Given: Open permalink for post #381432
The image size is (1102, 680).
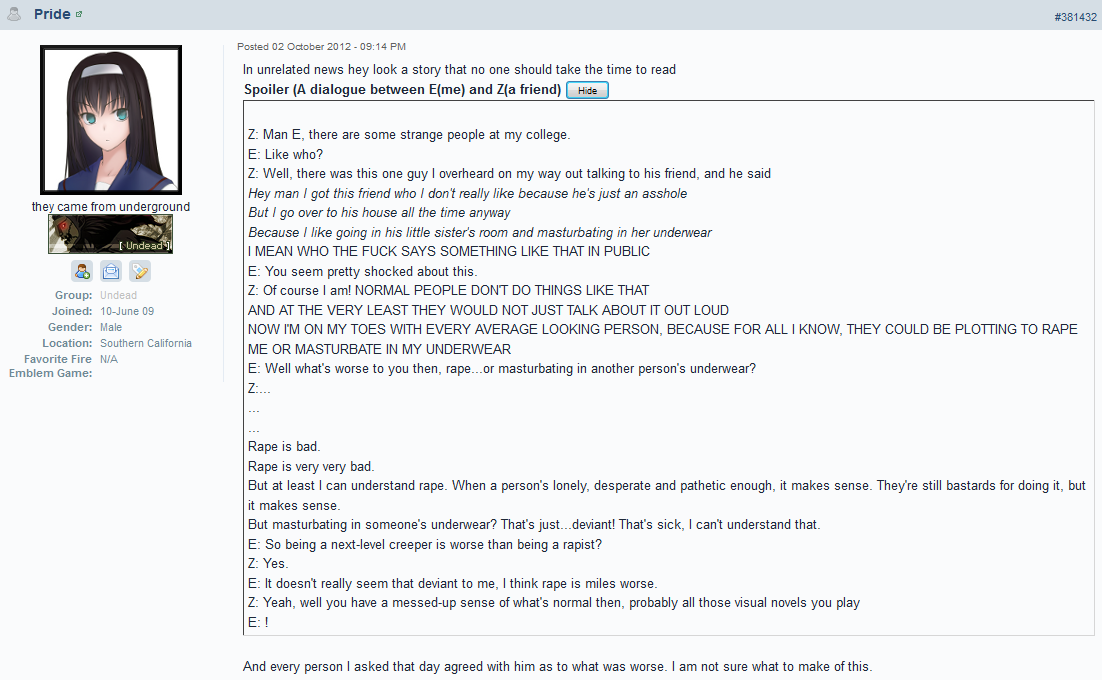Looking at the screenshot, I should [1075, 17].
